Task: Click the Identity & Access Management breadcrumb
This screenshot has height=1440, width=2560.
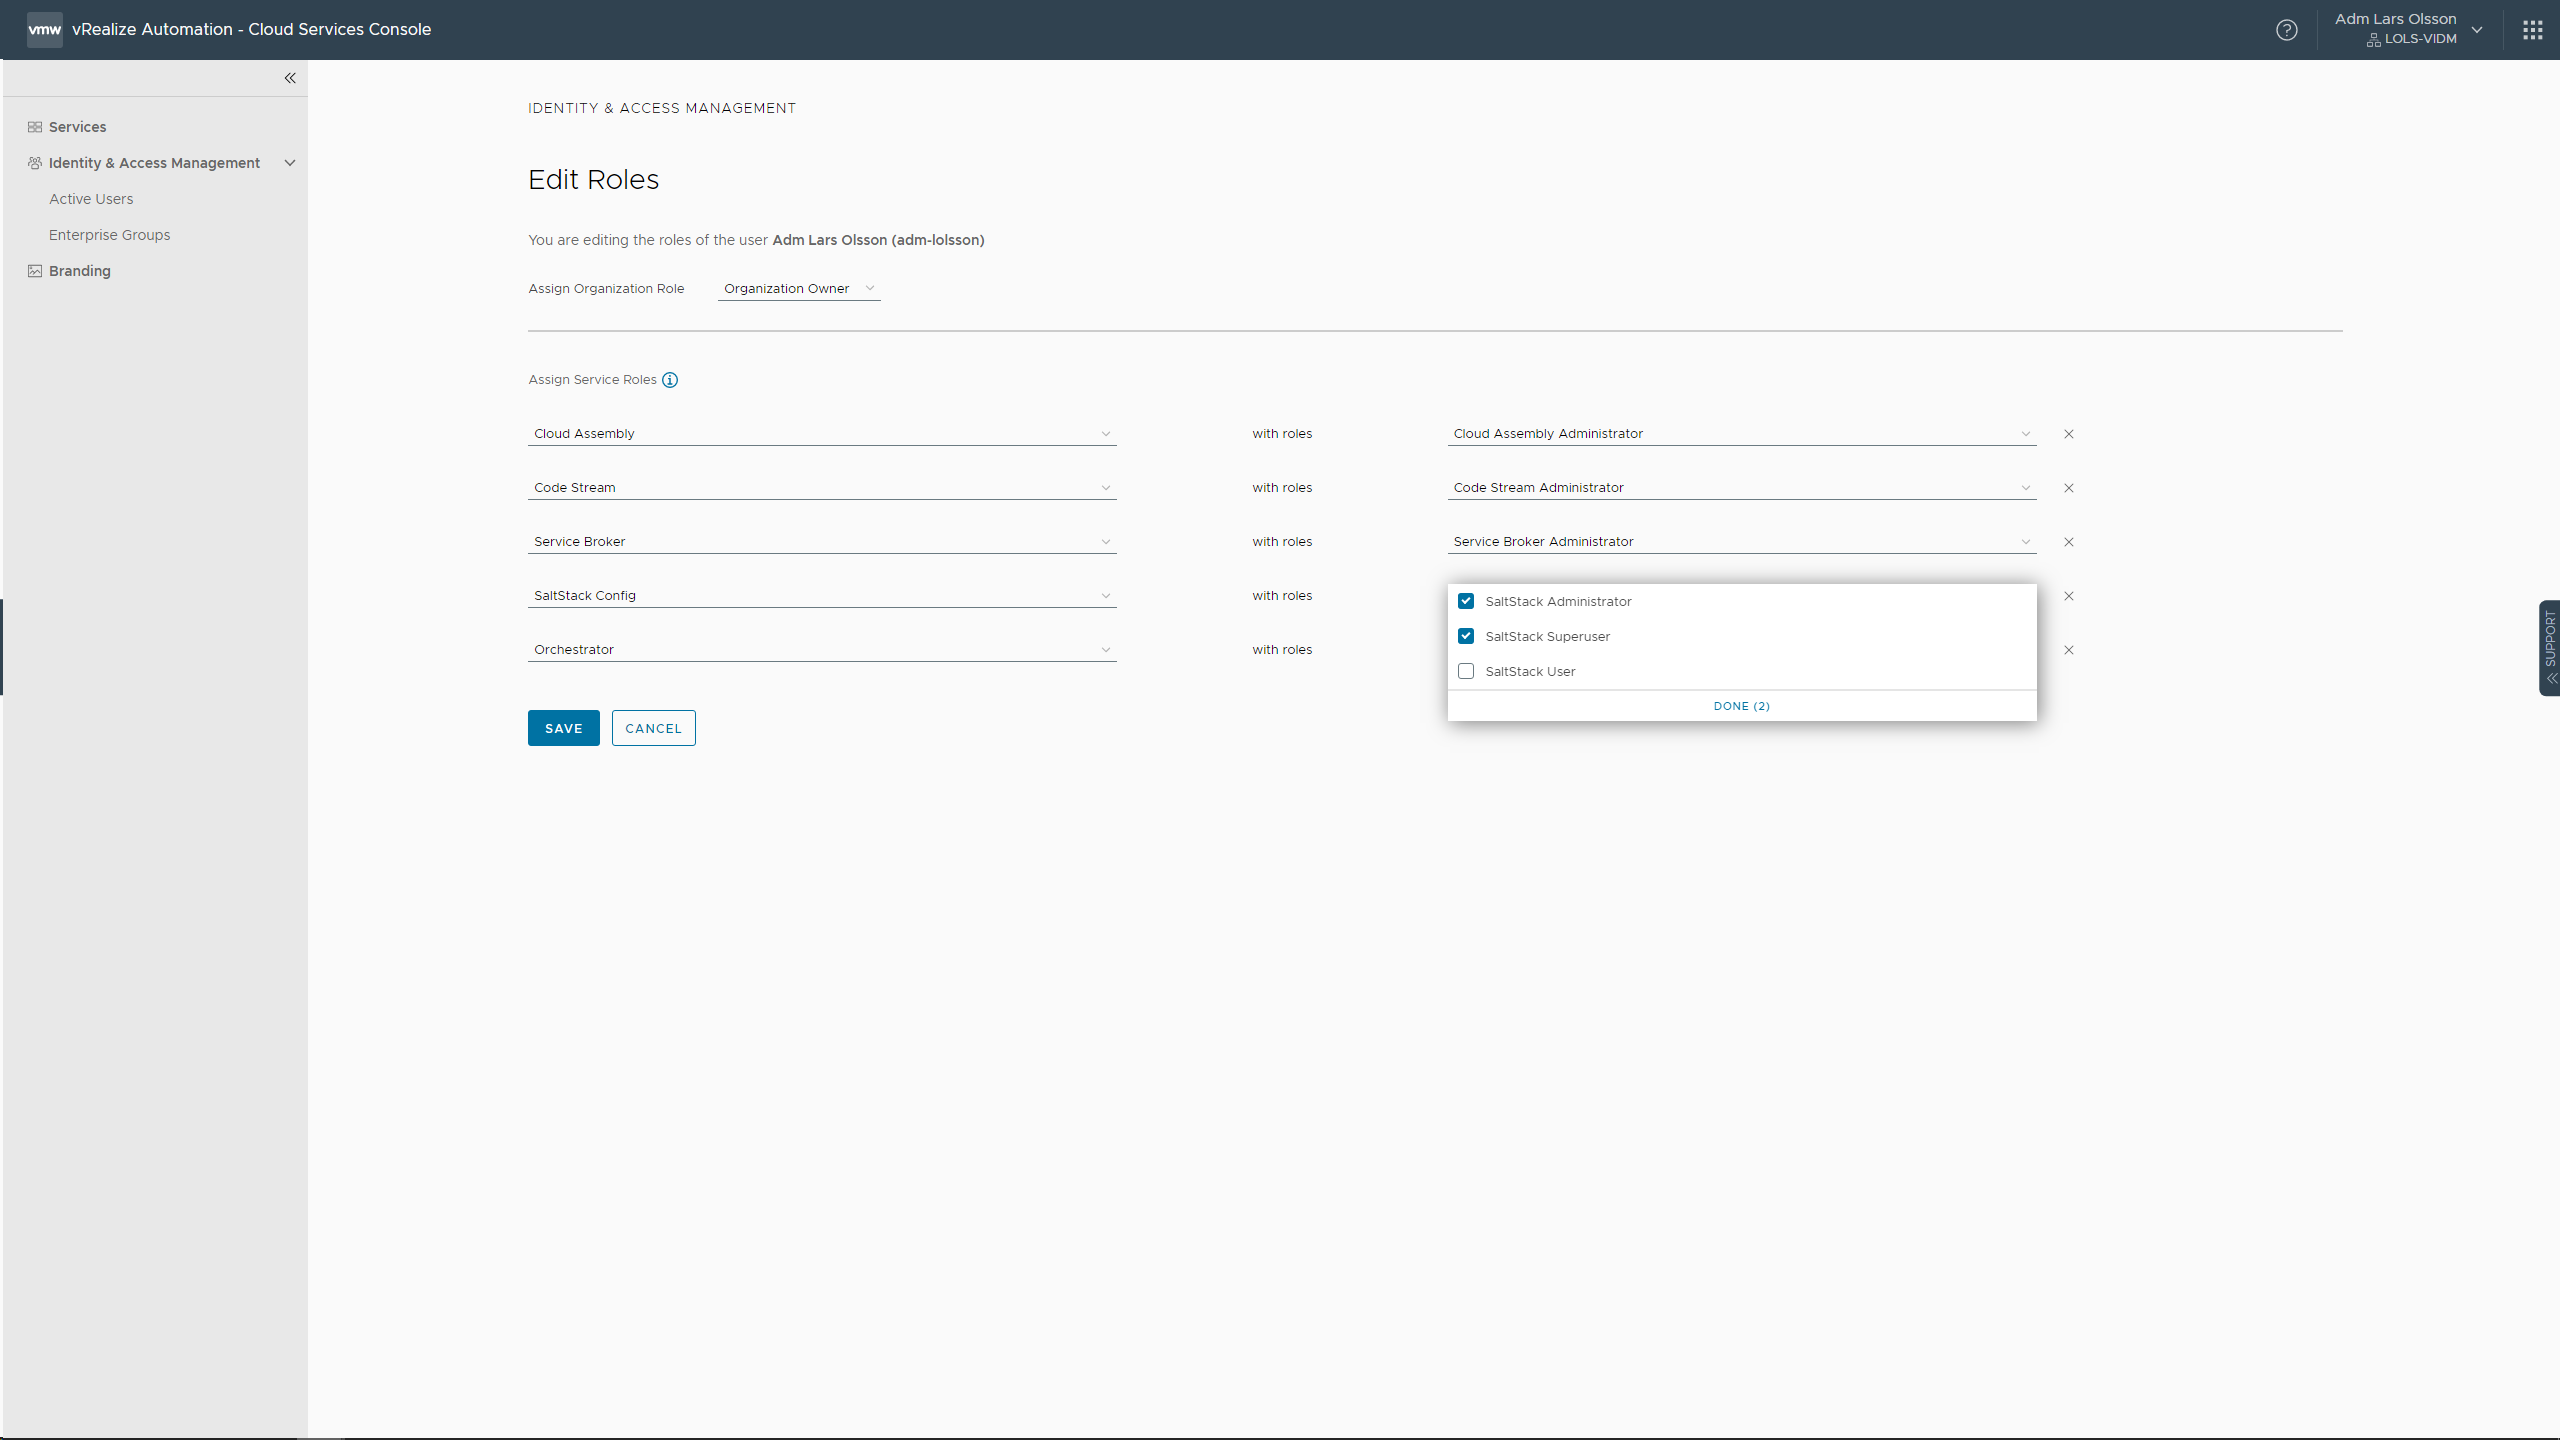Action: (x=662, y=108)
